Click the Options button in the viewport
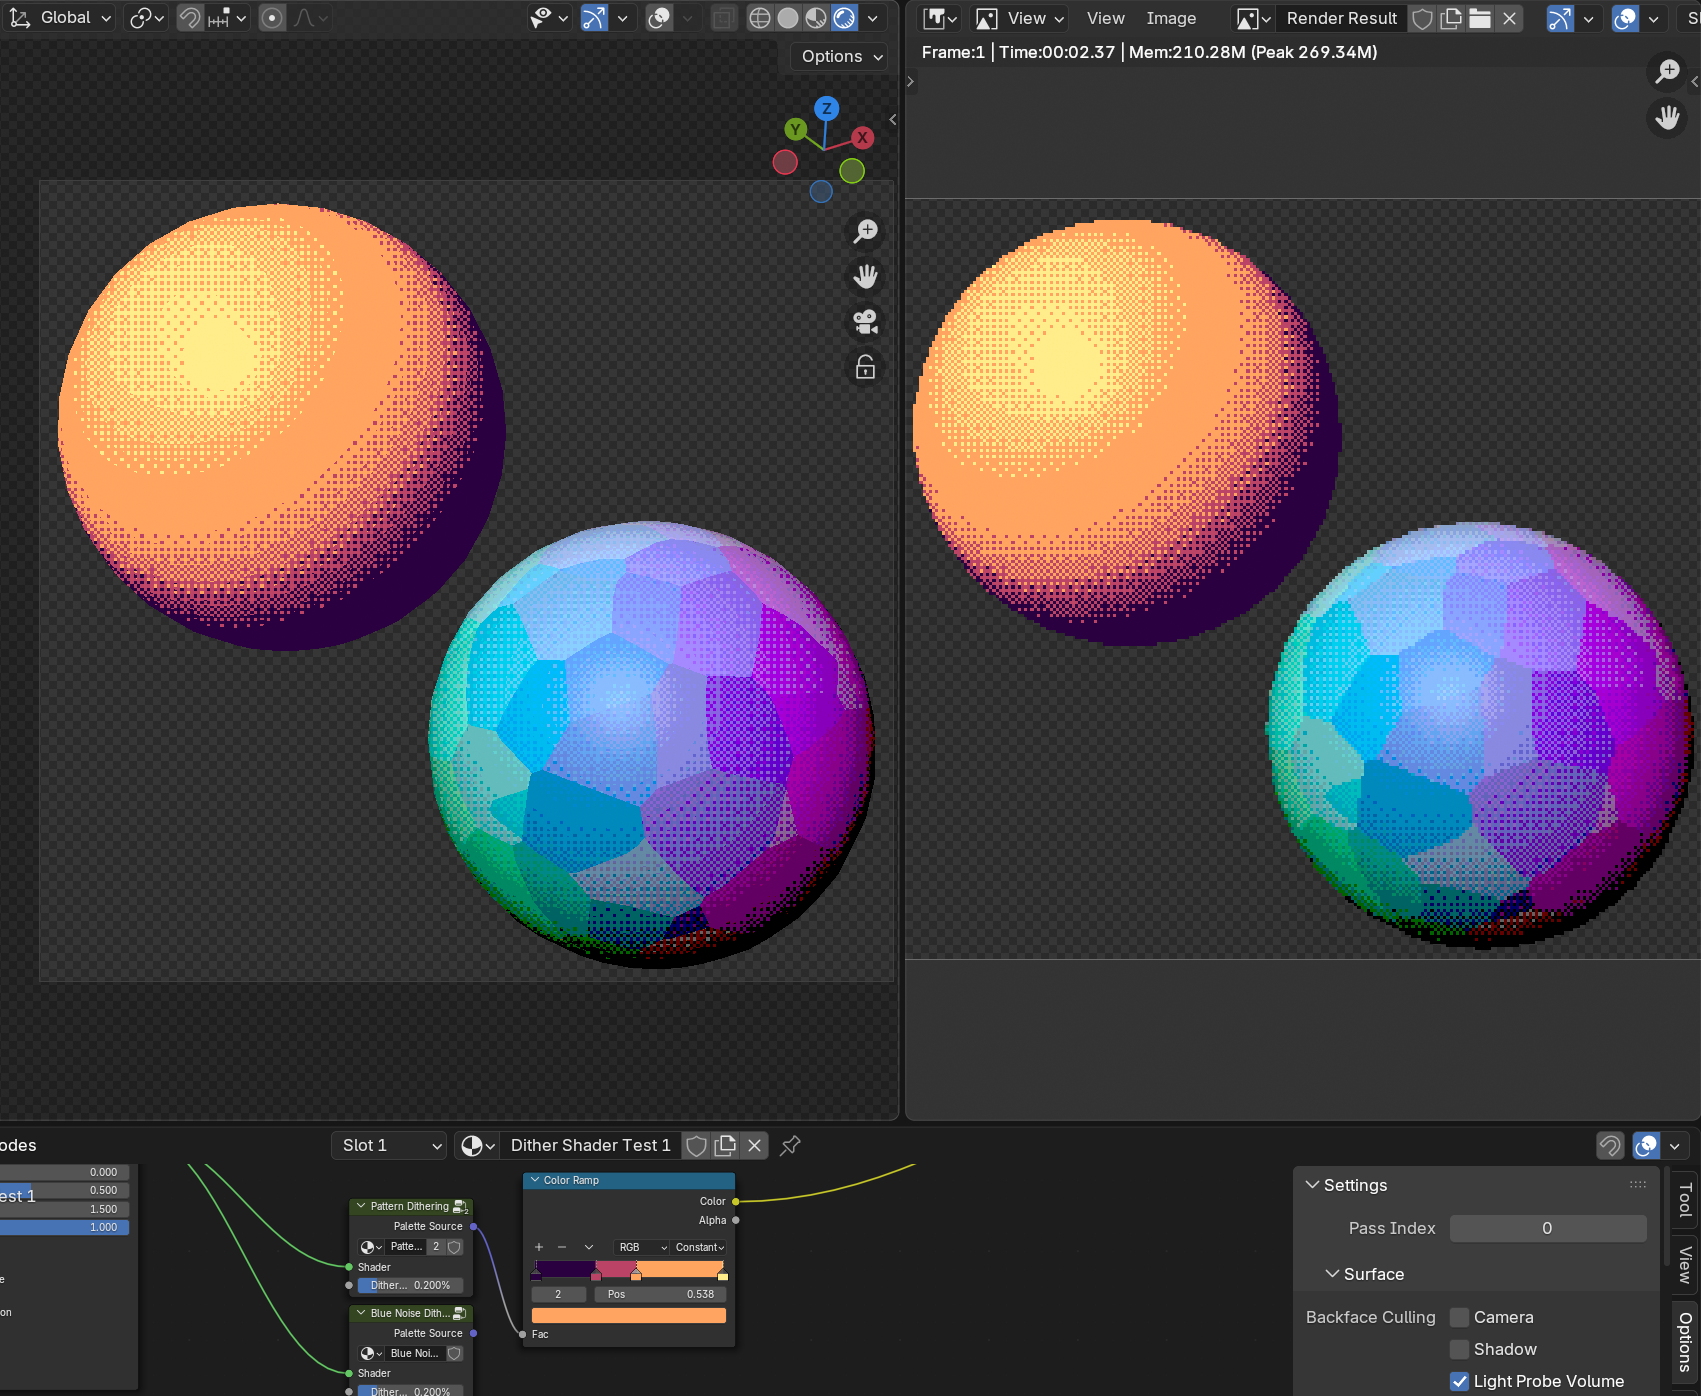The height and width of the screenshot is (1396, 1701). [837, 56]
